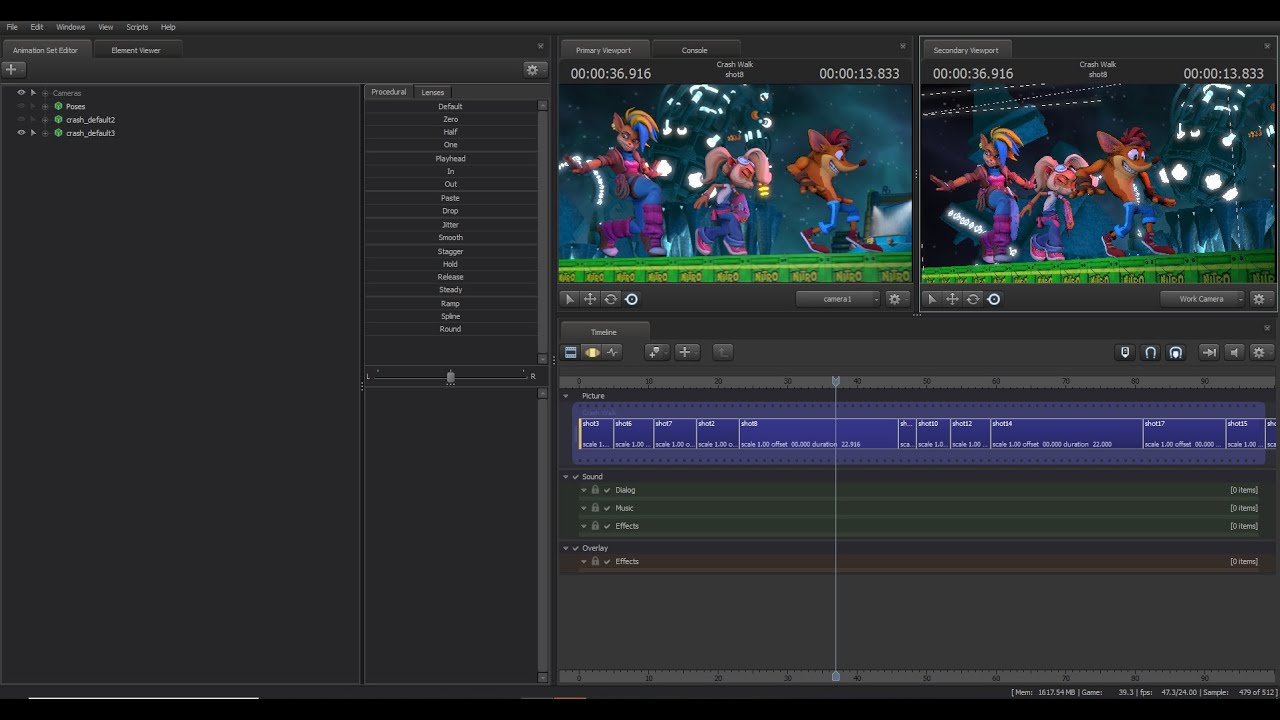
Task: Click the green cube icon of crash_default2
Action: coord(58,120)
